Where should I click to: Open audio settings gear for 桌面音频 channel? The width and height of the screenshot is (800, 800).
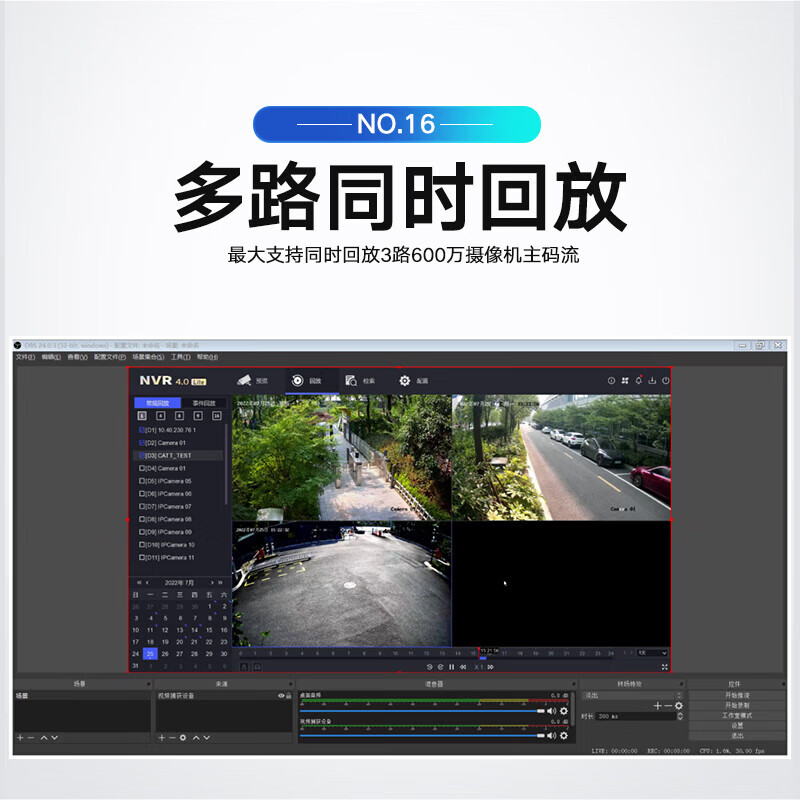[563, 711]
